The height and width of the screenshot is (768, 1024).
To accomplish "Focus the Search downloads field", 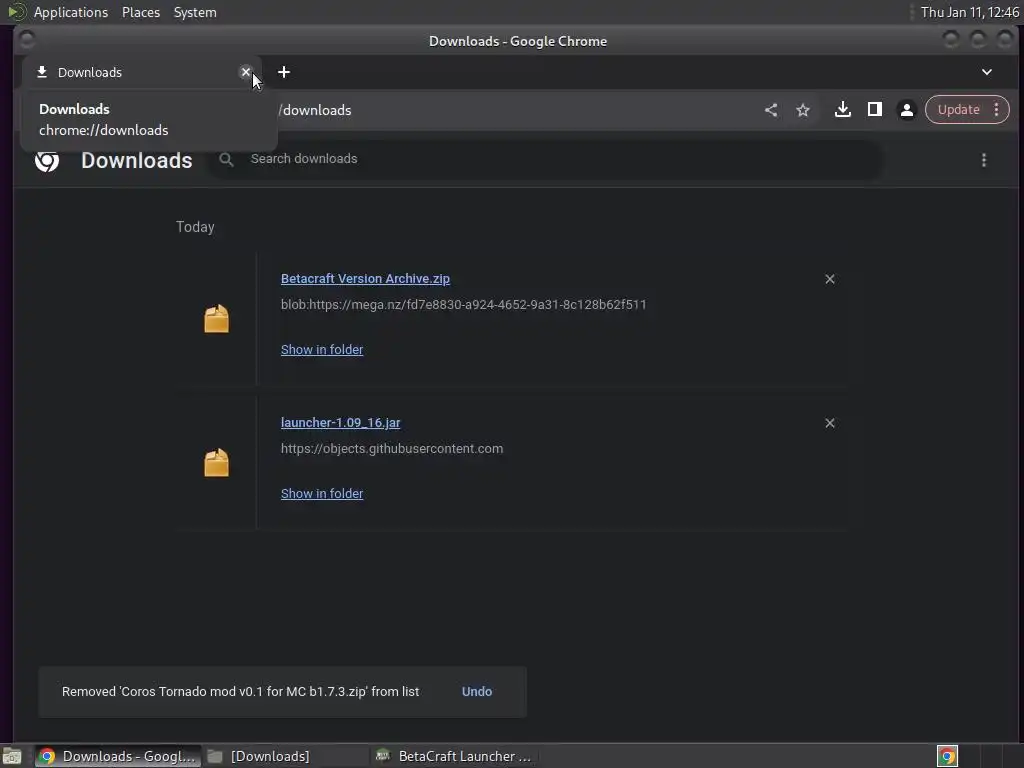I will [546, 159].
